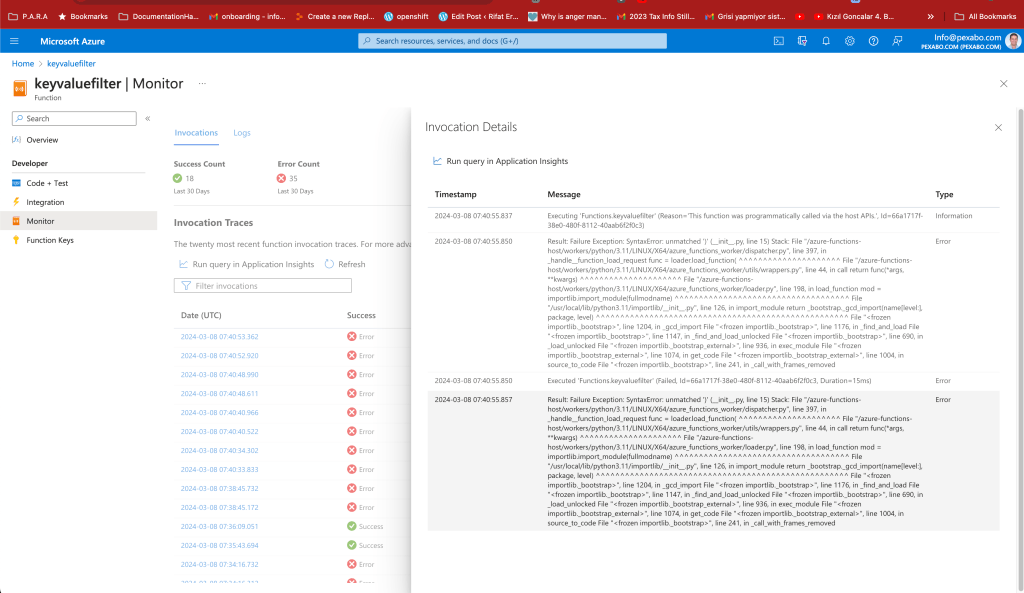Open the Directories and subscriptions filter icon
This screenshot has width=1024, height=593.
point(803,41)
